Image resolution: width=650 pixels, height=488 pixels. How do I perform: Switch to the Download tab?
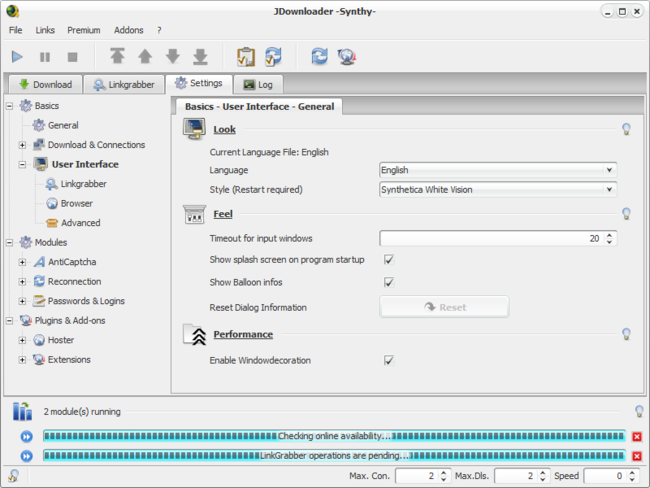point(45,85)
